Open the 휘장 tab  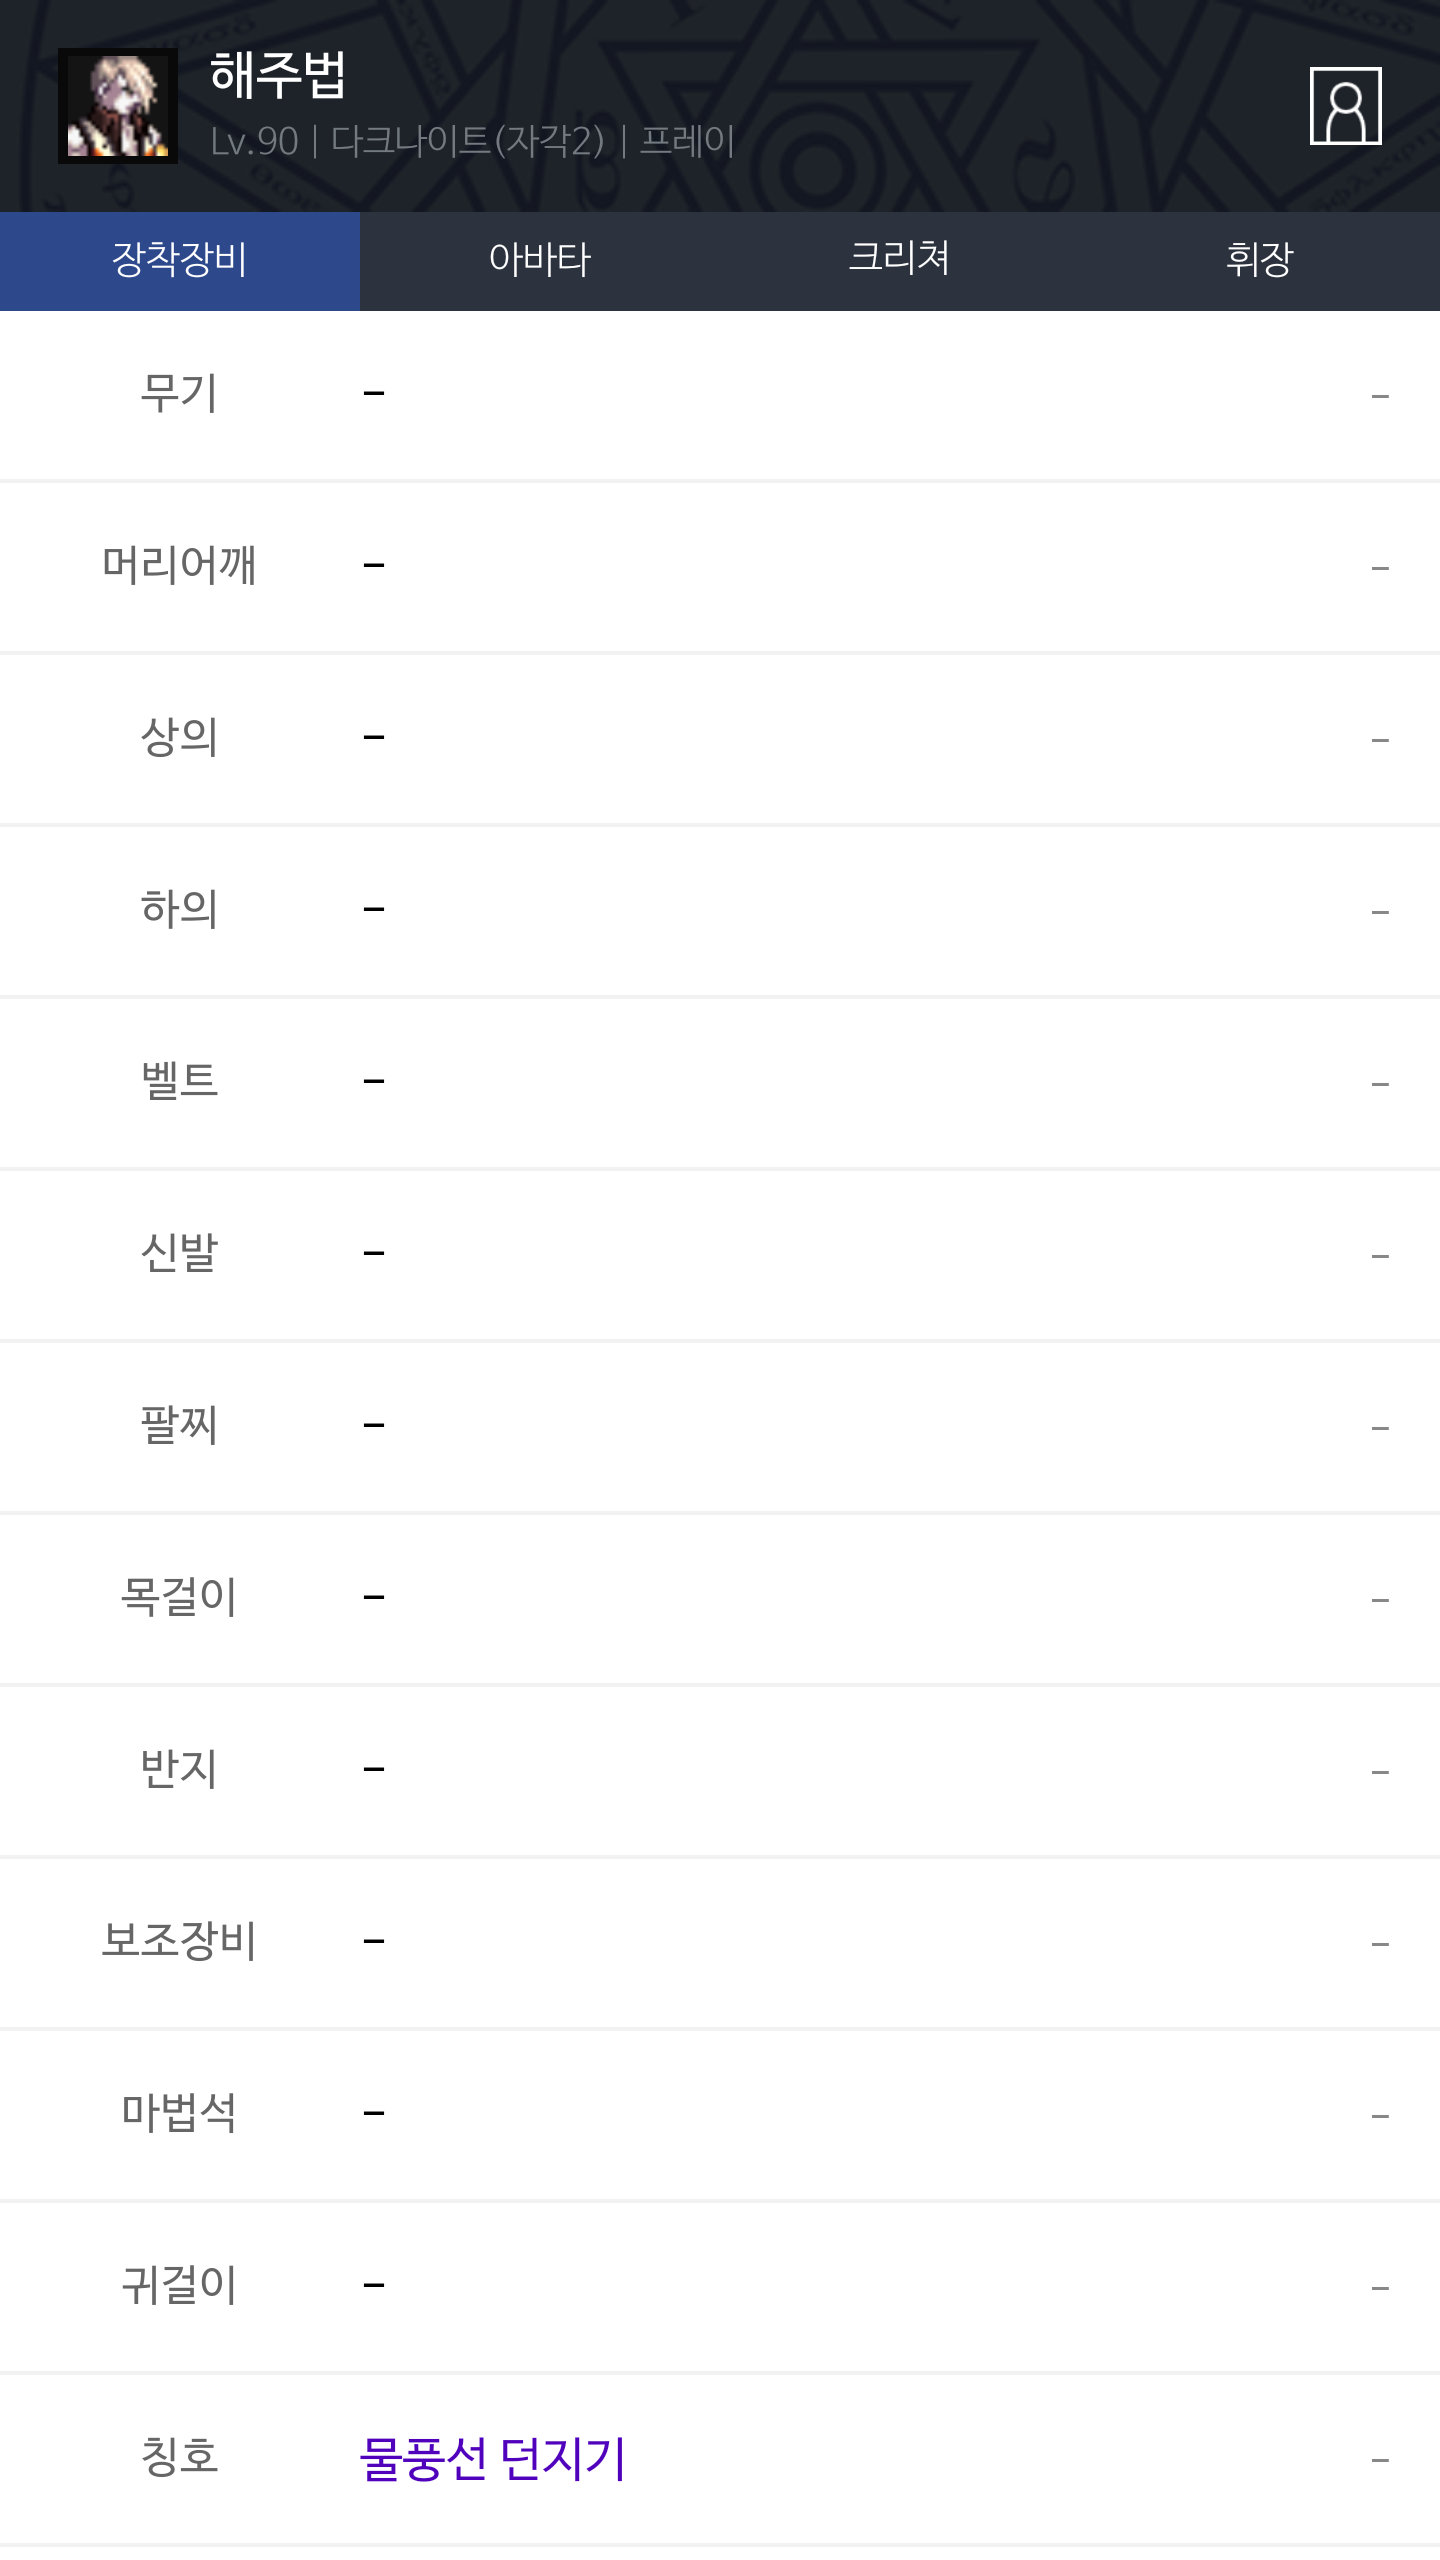(x=1259, y=260)
